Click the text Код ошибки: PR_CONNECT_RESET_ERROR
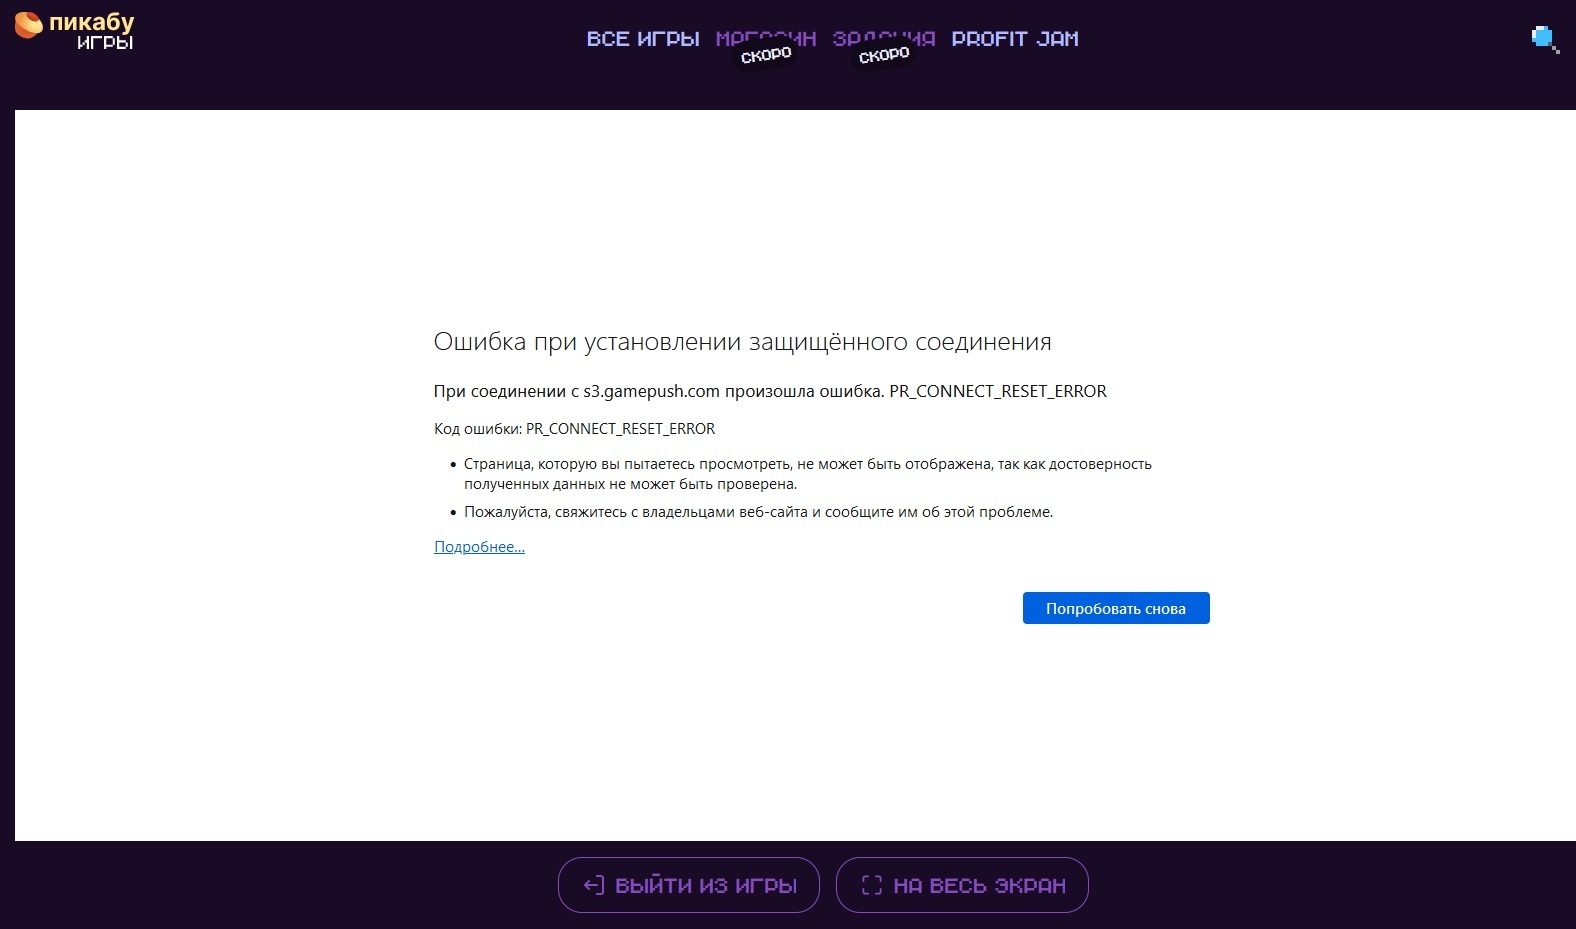This screenshot has height=929, width=1576. click(x=575, y=429)
